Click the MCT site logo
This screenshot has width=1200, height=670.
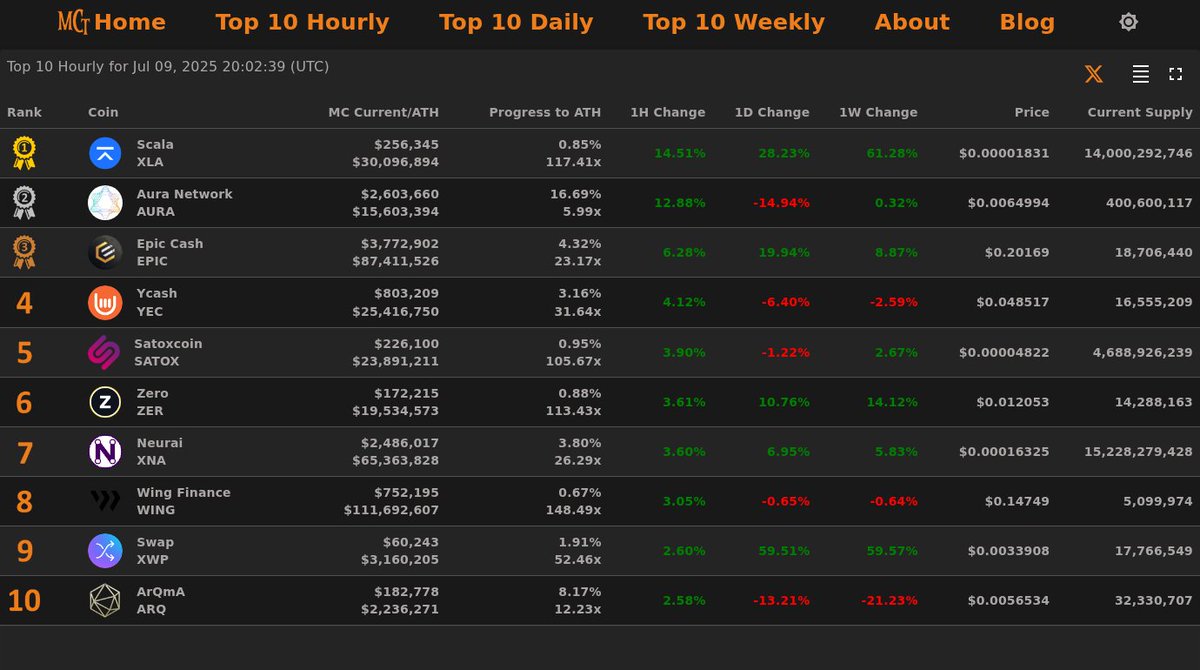[74, 21]
